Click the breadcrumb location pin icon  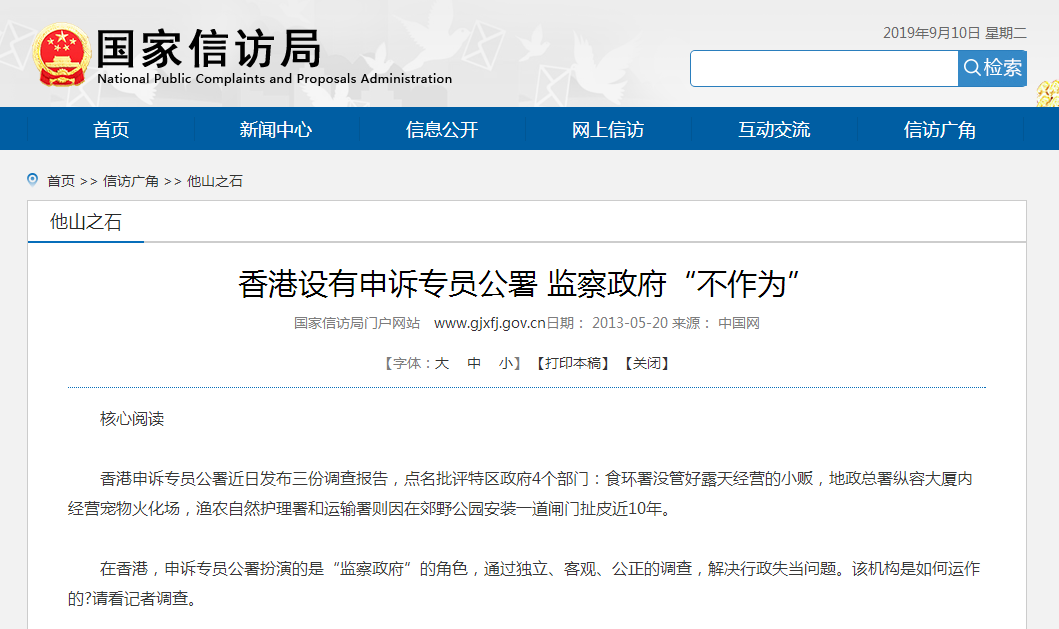click(33, 180)
